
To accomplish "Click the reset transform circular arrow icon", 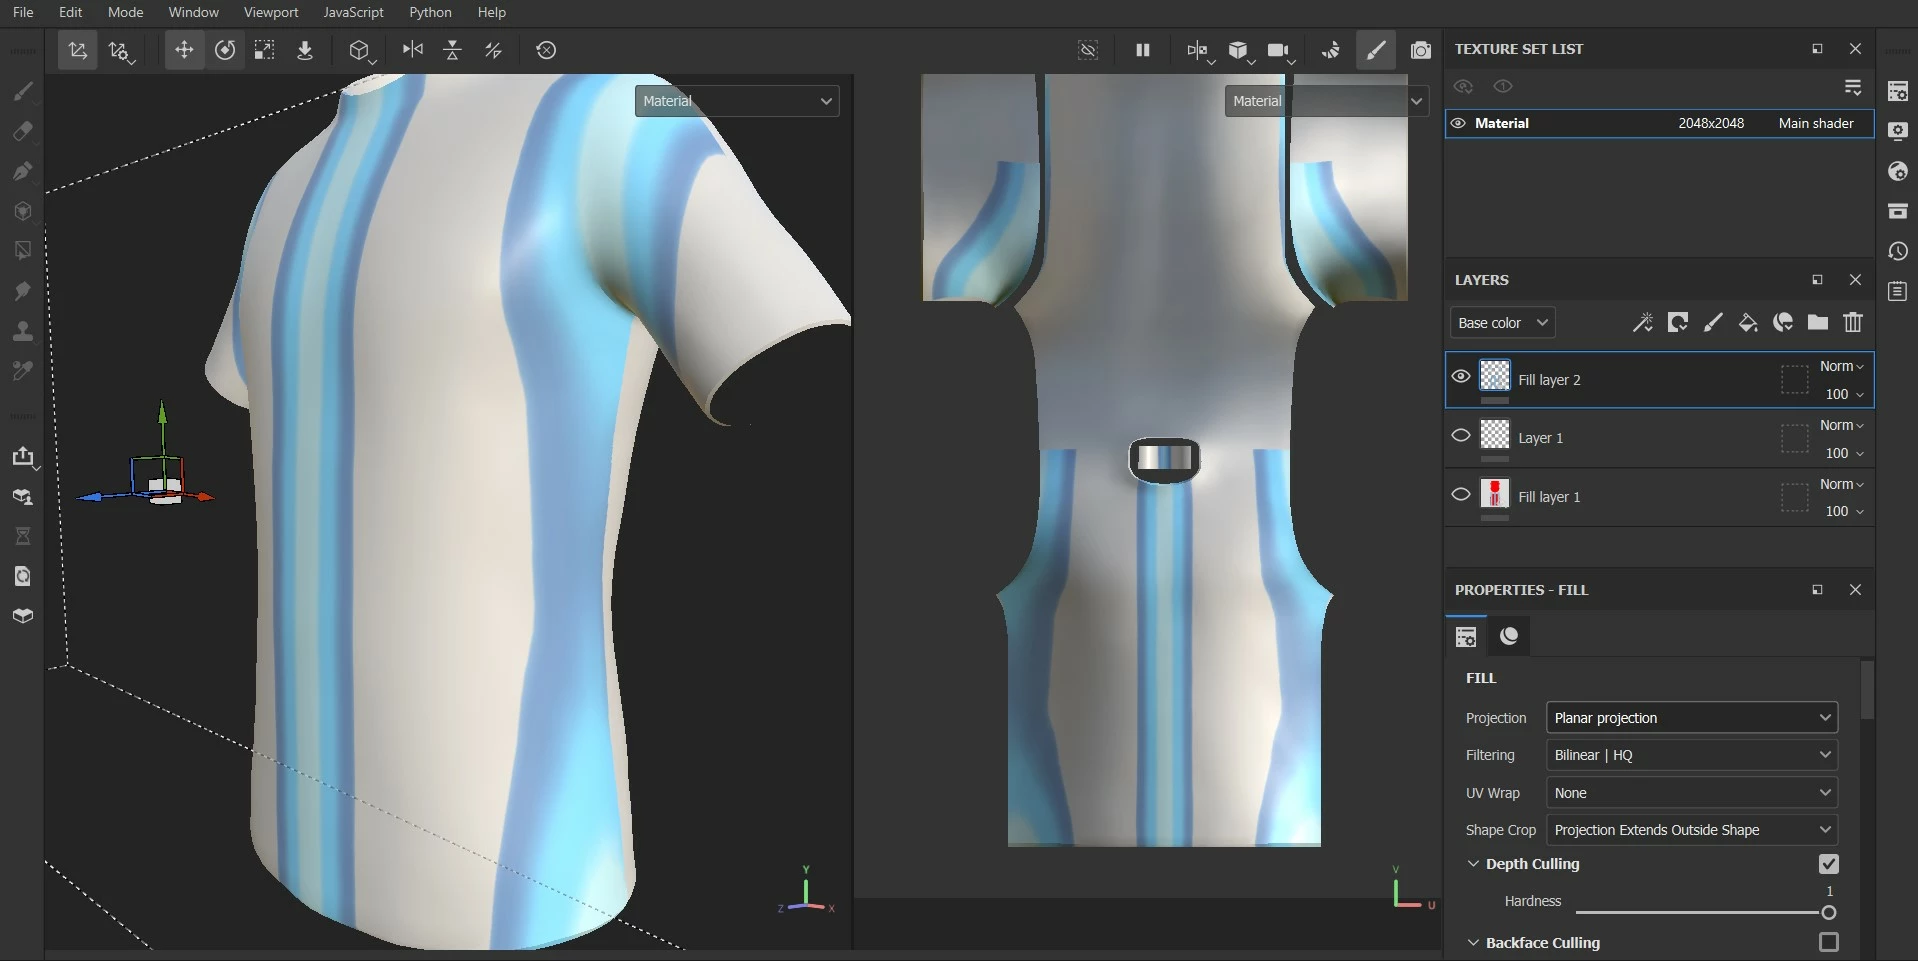I will [x=546, y=50].
